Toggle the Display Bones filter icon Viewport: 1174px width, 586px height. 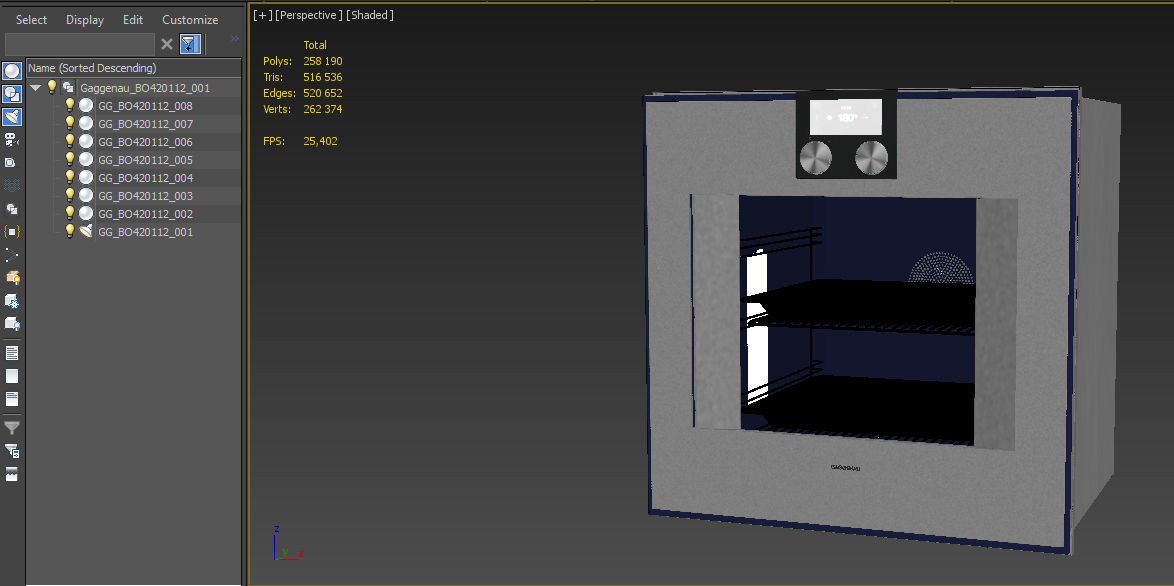tap(12, 254)
